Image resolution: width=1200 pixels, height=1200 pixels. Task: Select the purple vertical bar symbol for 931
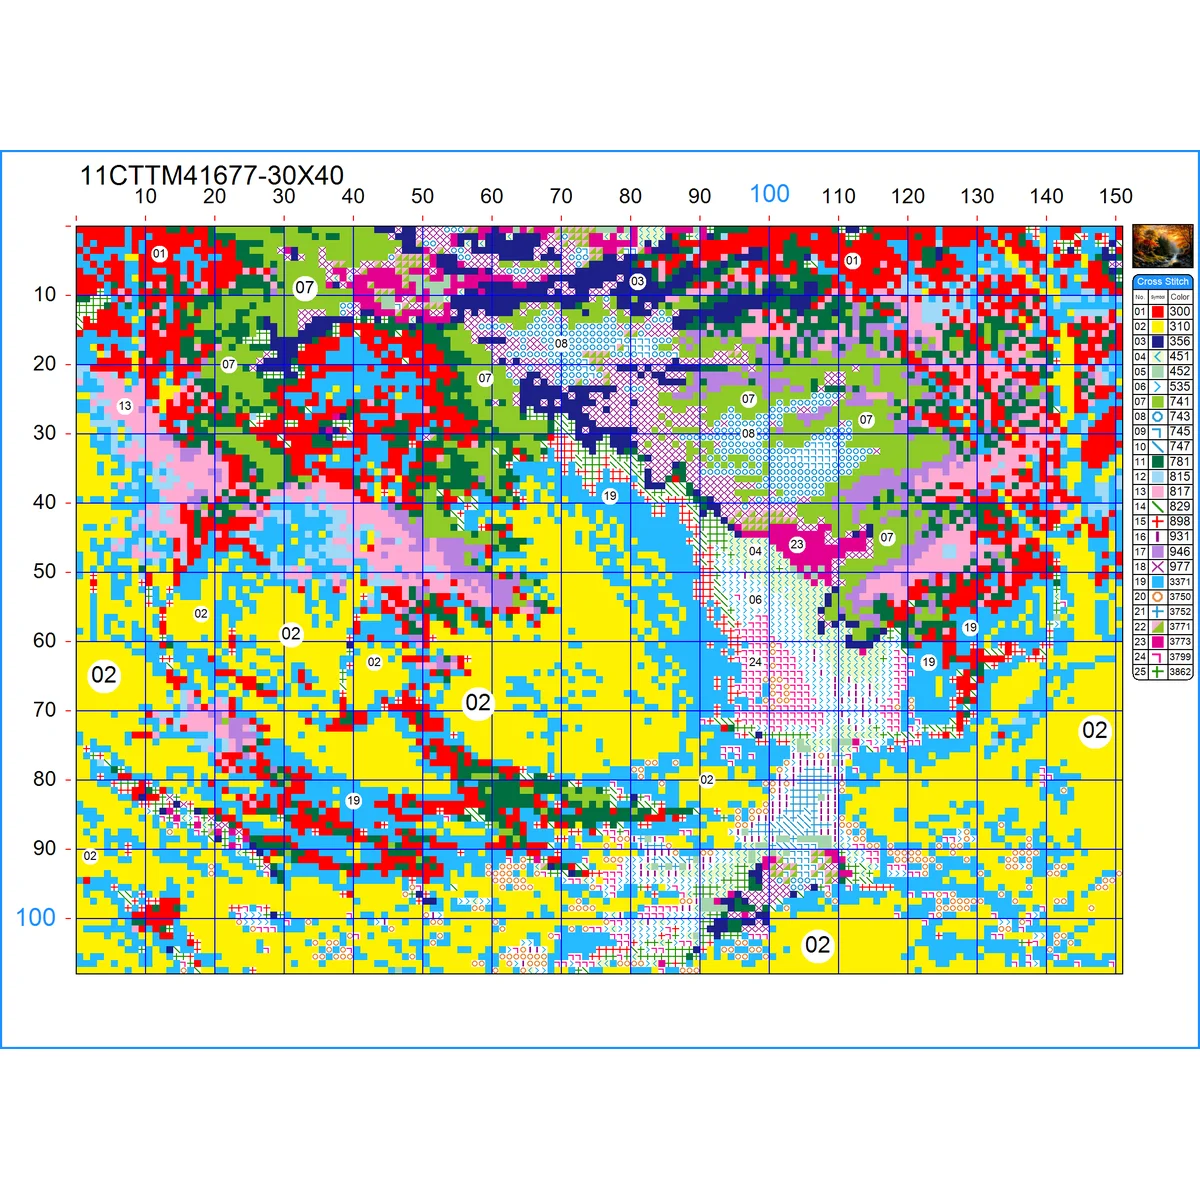[x=1157, y=537]
